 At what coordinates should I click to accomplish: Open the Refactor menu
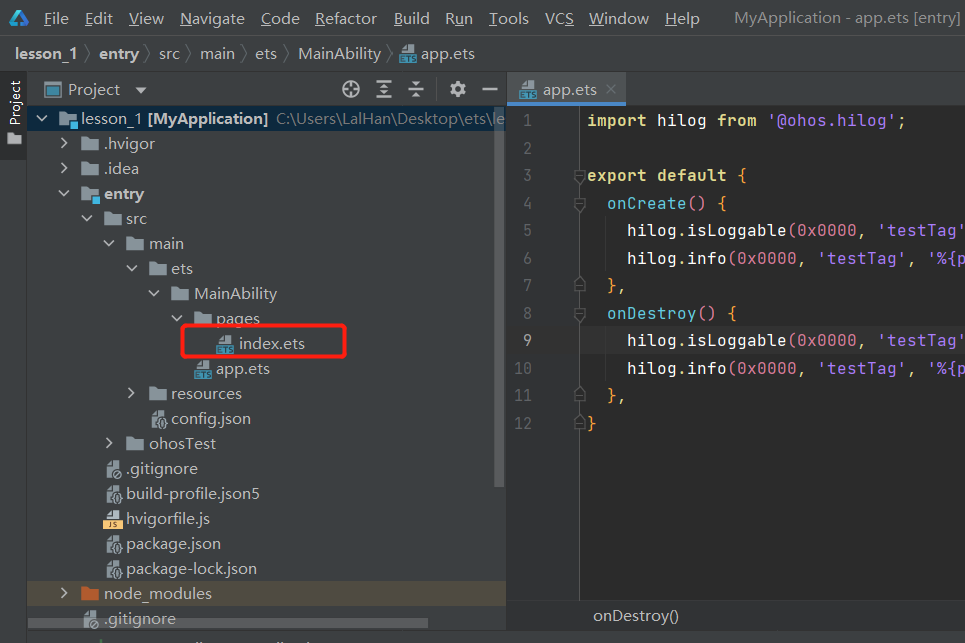click(x=346, y=19)
